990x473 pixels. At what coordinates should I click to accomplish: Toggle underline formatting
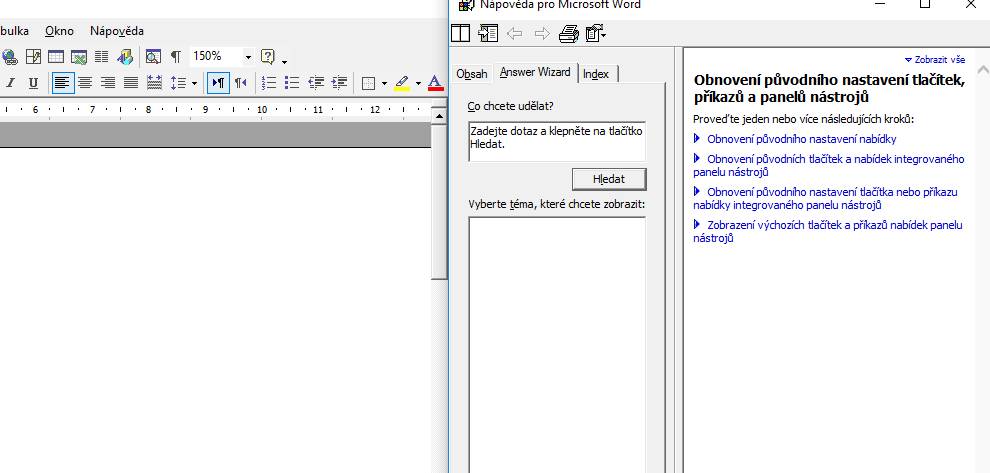[x=33, y=83]
